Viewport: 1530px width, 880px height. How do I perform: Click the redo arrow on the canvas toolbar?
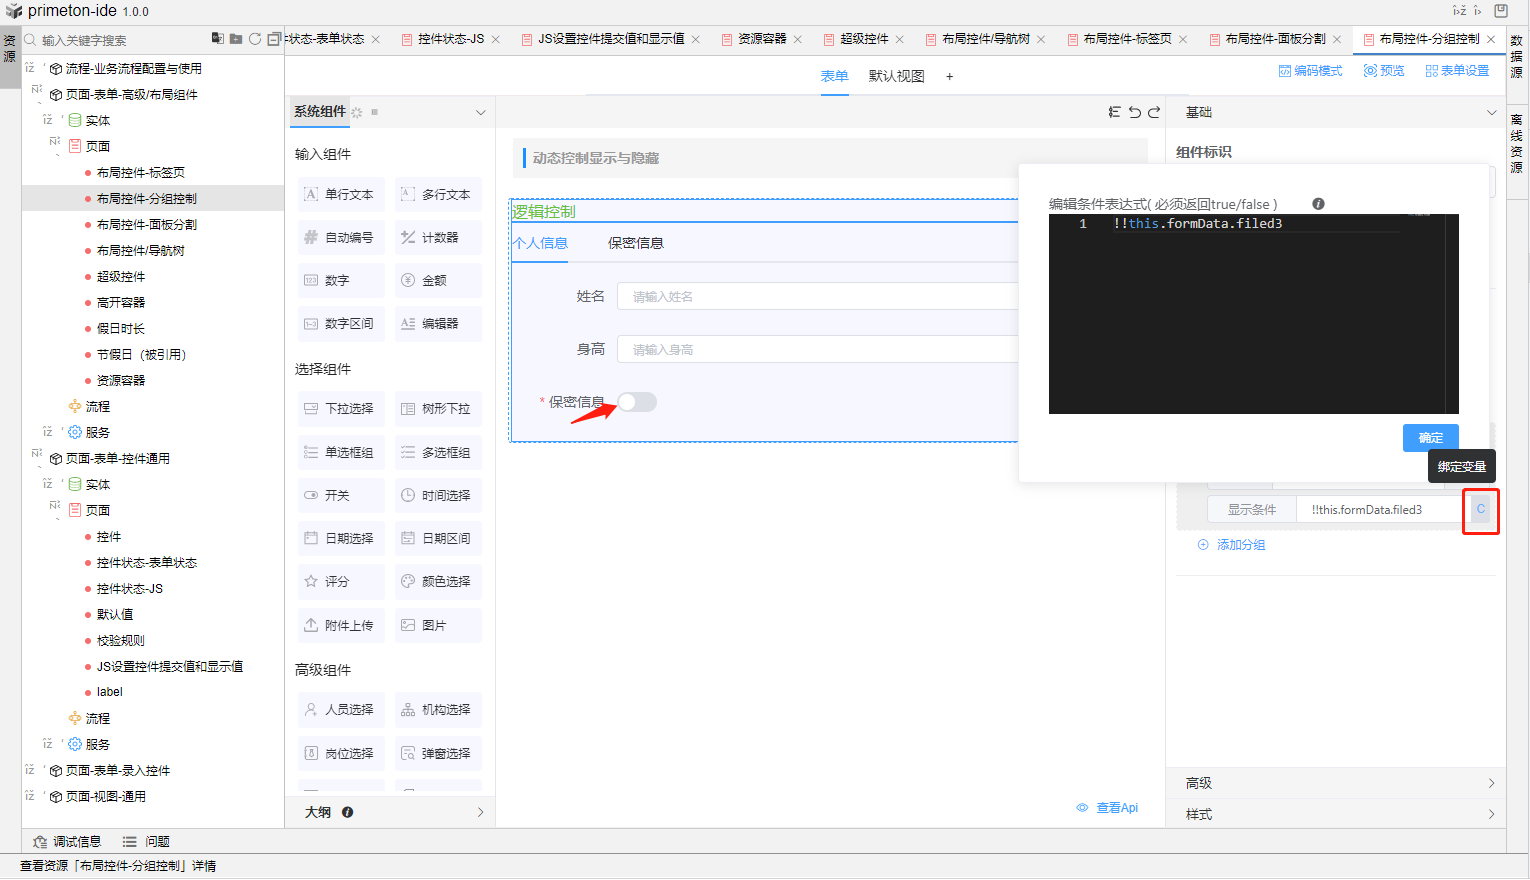click(x=1154, y=112)
